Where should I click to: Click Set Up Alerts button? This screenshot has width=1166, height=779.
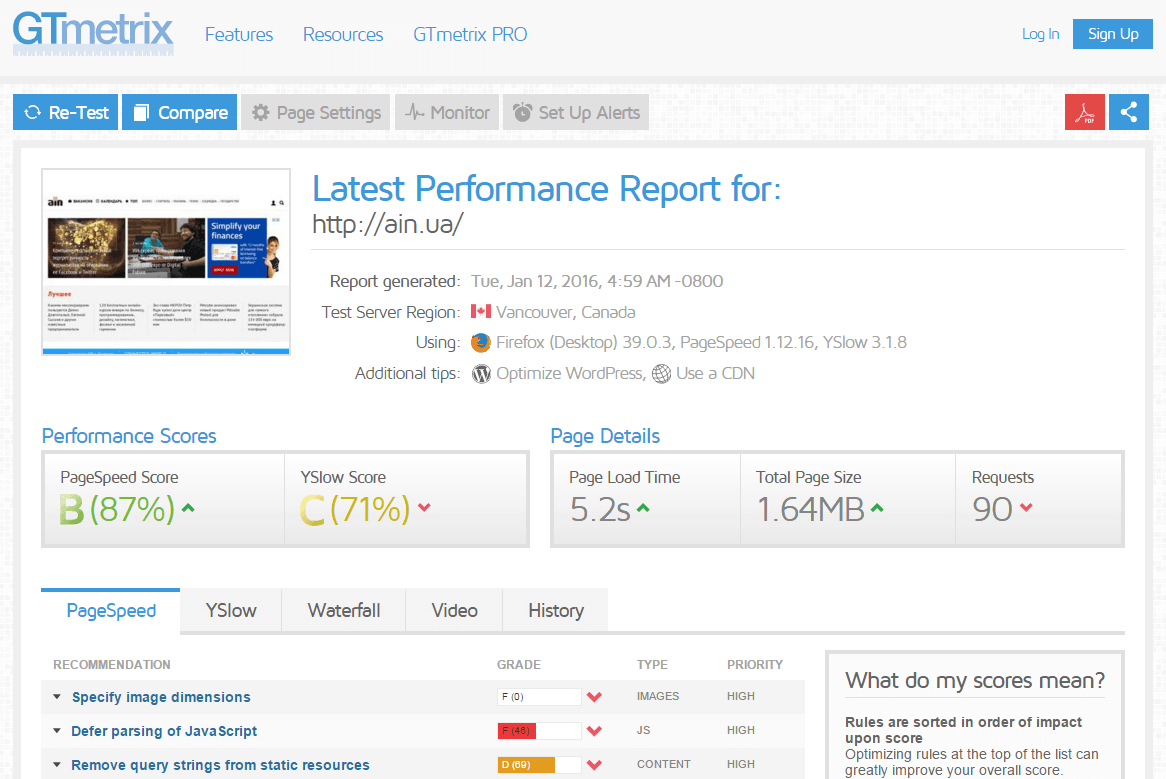576,112
